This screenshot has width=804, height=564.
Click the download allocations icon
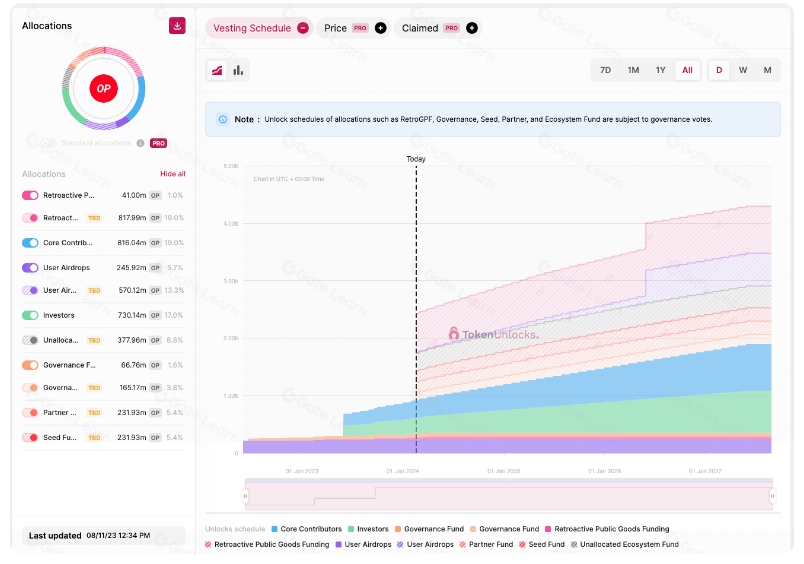pyautogui.click(x=177, y=26)
